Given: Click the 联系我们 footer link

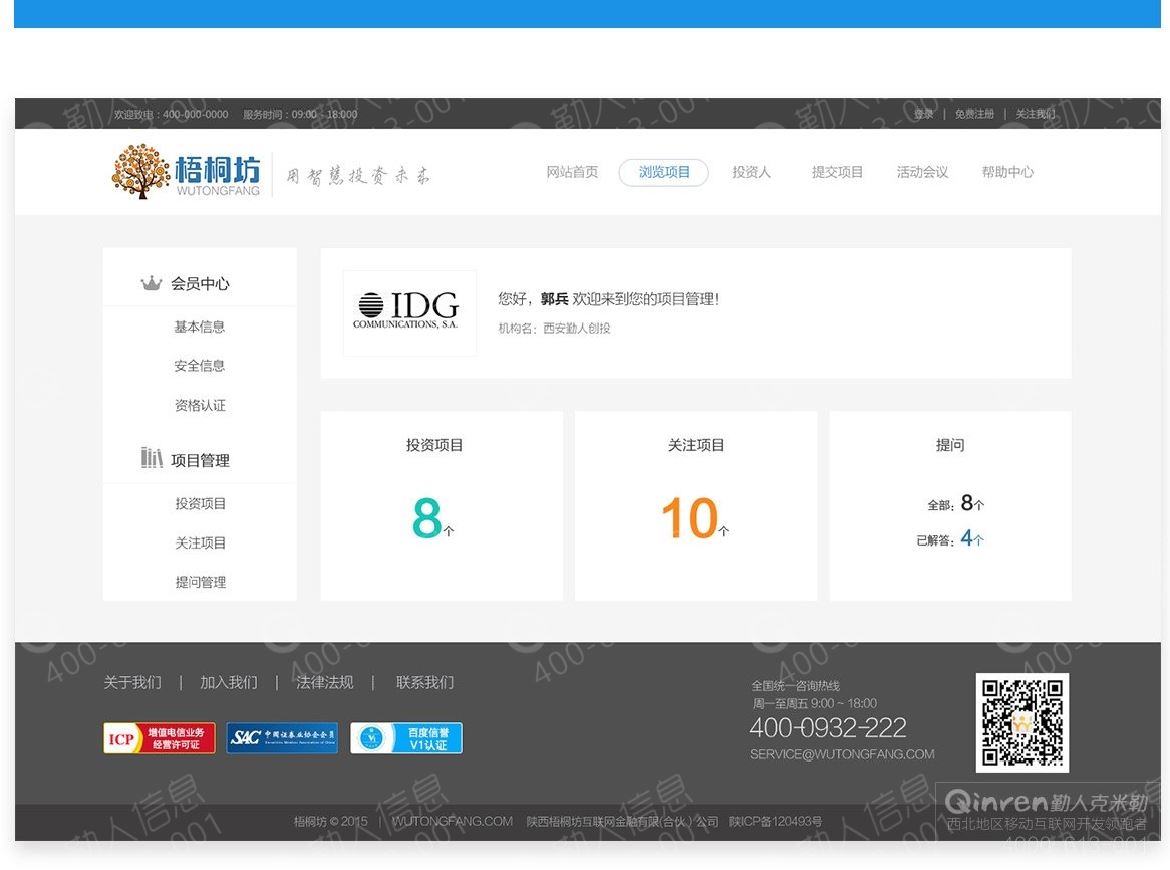Looking at the screenshot, I should pos(425,682).
